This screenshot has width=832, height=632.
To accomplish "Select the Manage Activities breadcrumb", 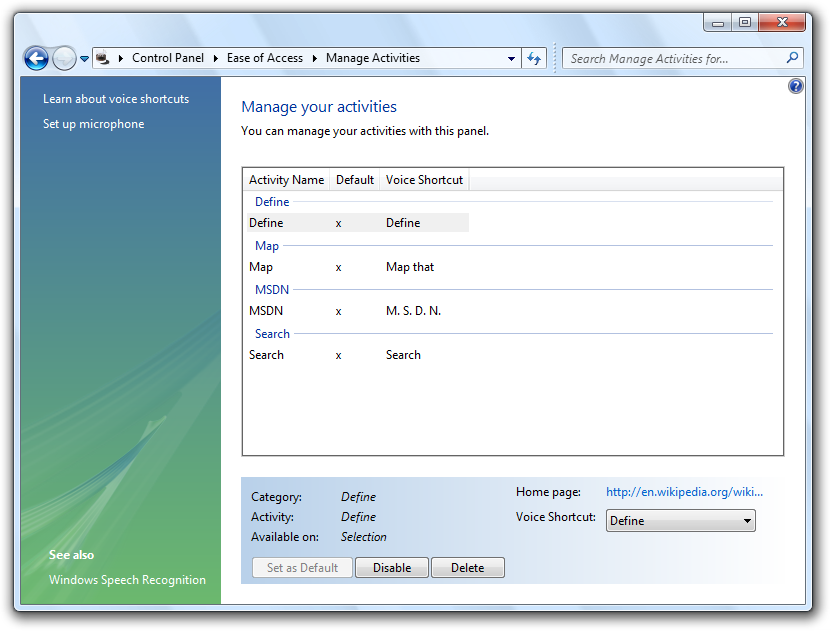I will pyautogui.click(x=372, y=58).
